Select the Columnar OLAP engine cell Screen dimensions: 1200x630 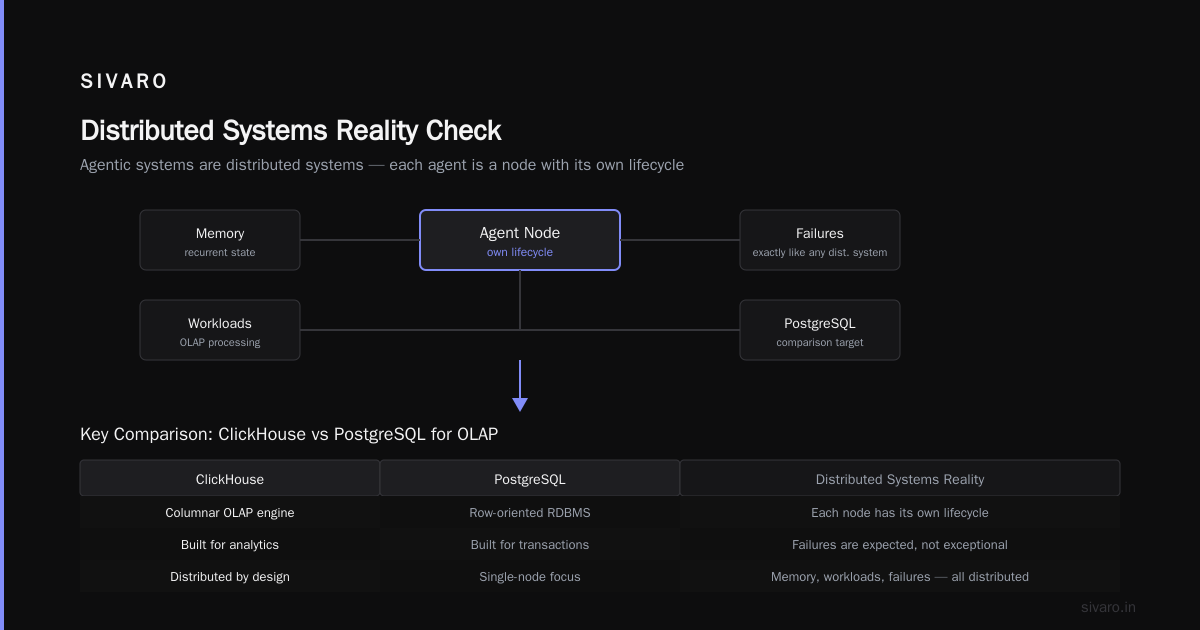(230, 513)
